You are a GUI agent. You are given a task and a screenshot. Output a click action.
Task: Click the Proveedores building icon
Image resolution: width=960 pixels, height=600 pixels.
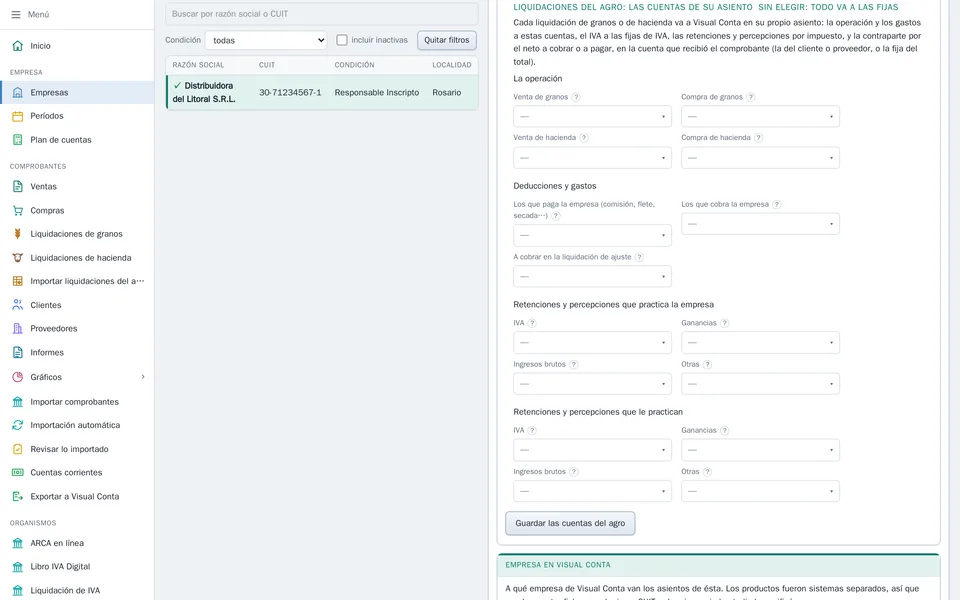coord(18,329)
